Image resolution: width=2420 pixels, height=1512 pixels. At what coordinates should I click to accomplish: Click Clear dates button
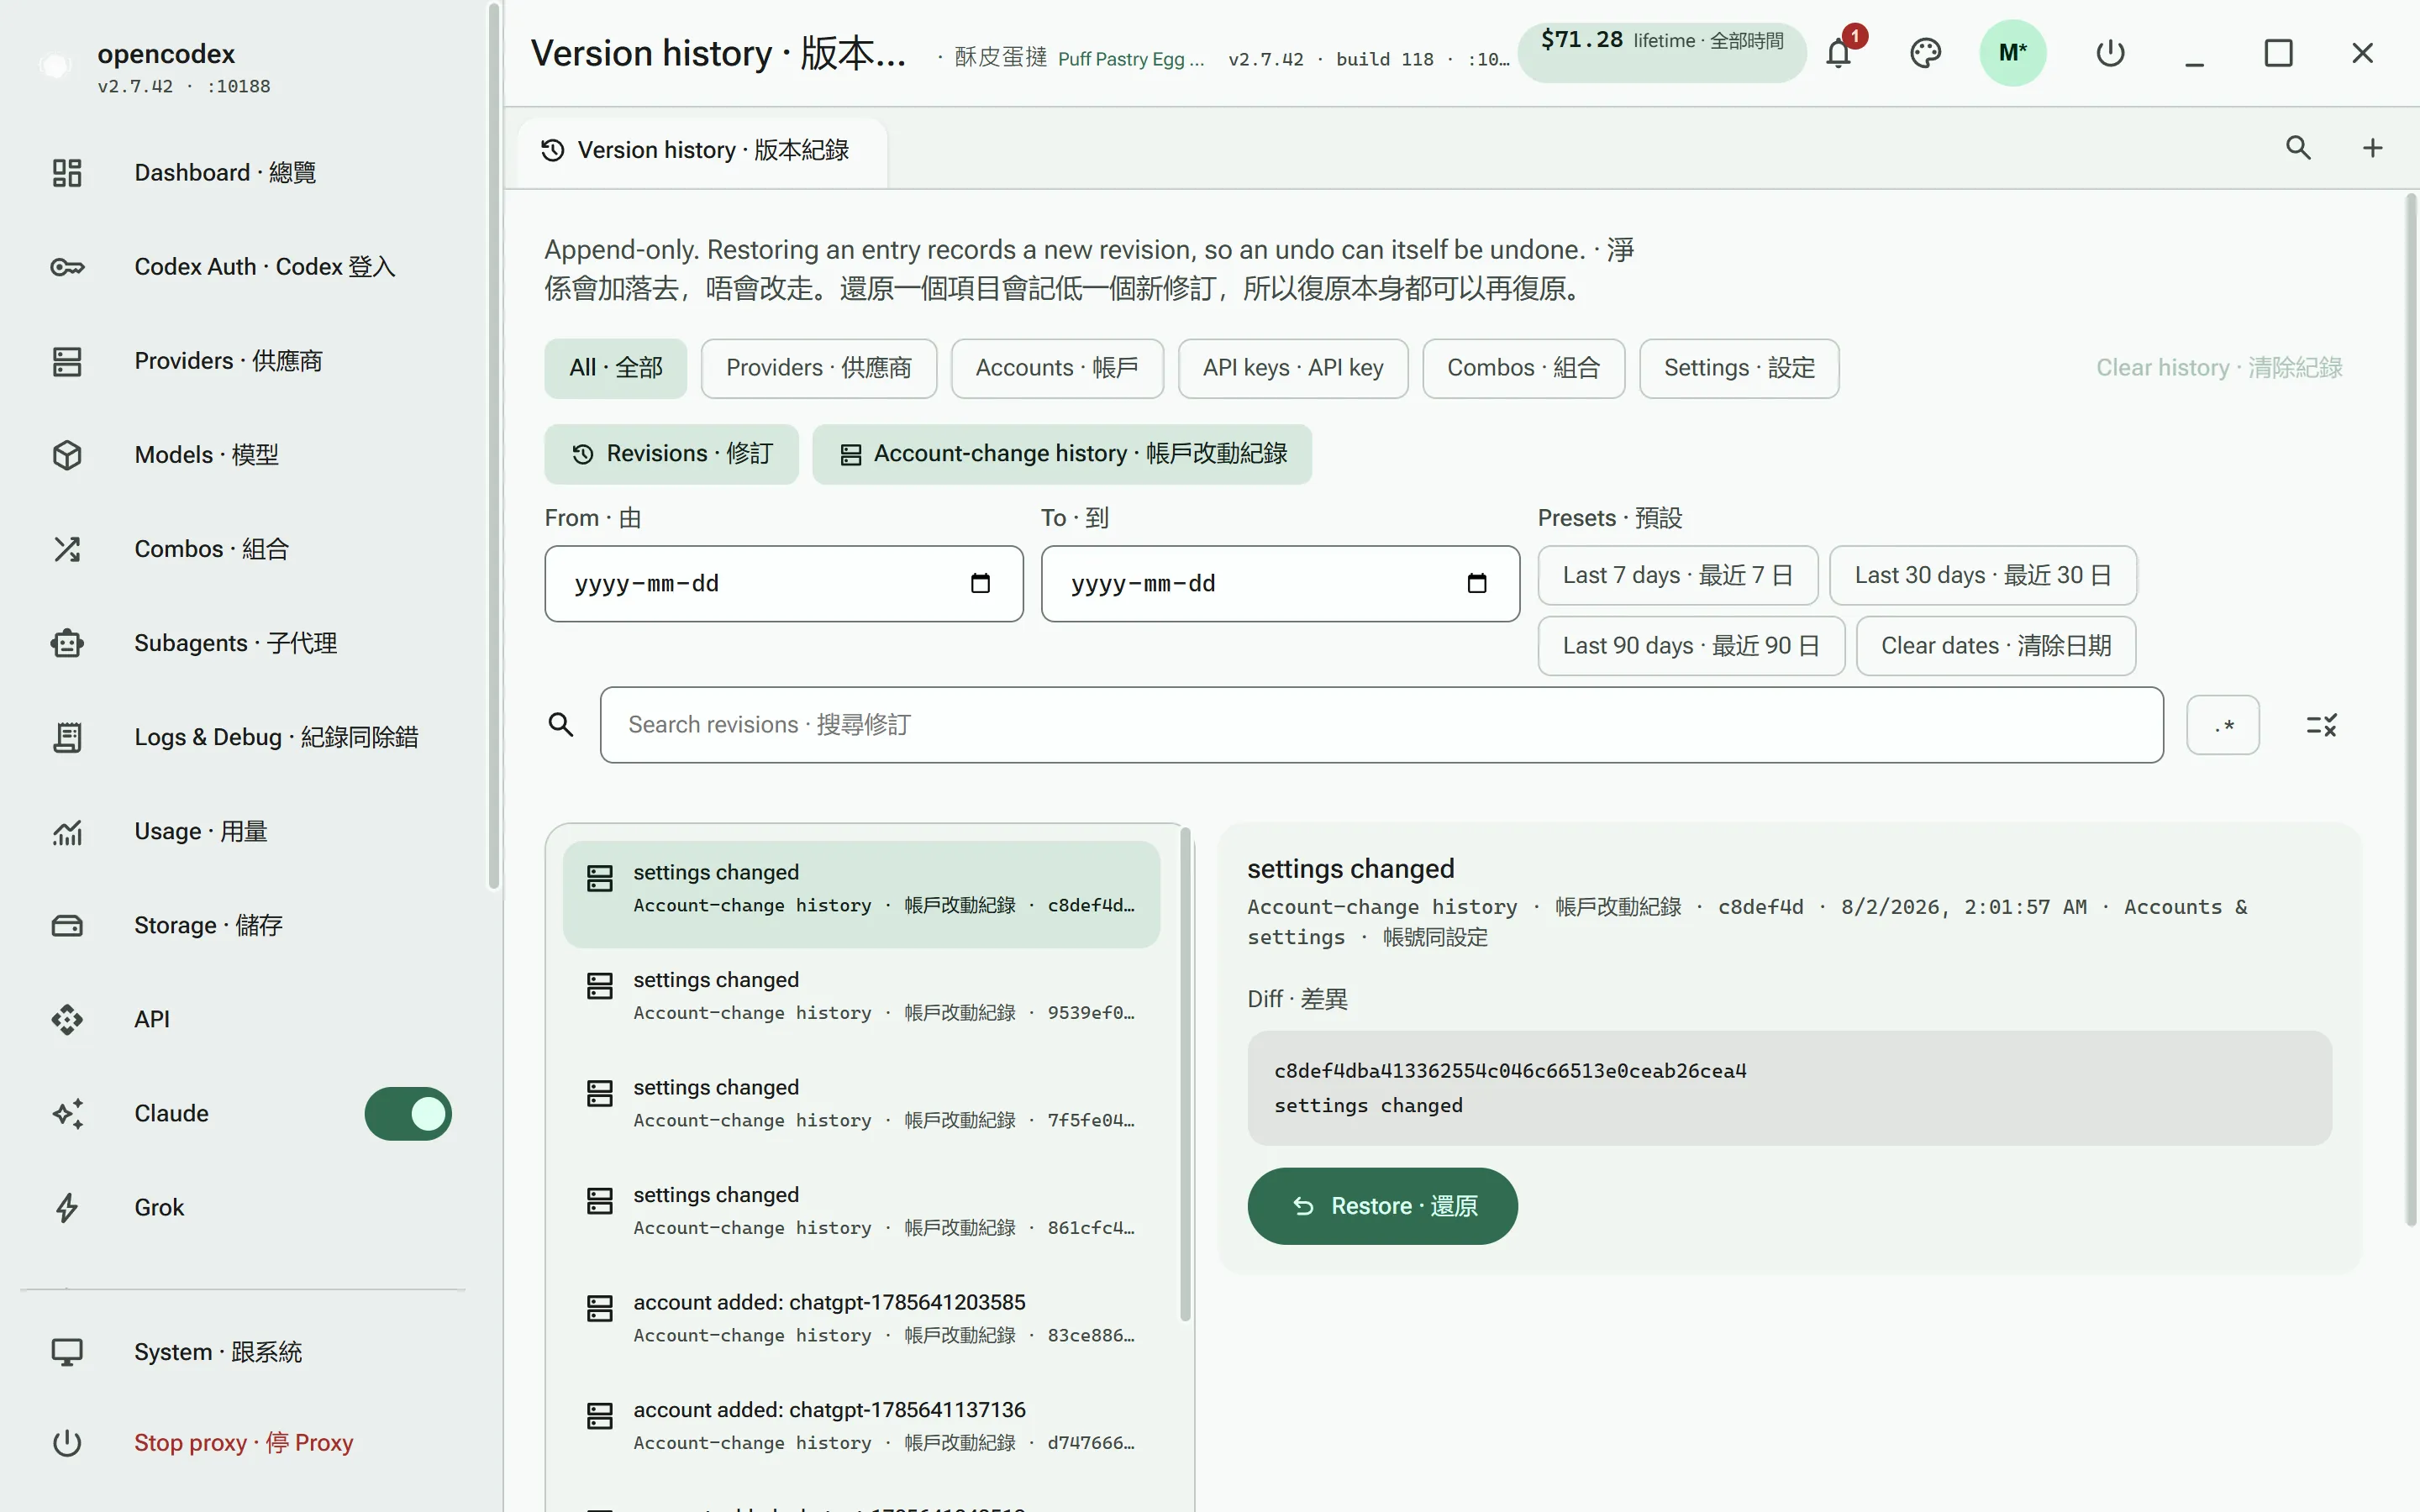pos(1995,646)
